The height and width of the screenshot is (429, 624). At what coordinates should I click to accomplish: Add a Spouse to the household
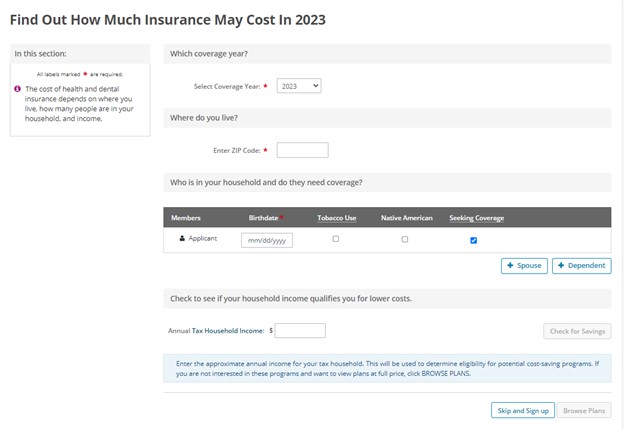click(524, 266)
